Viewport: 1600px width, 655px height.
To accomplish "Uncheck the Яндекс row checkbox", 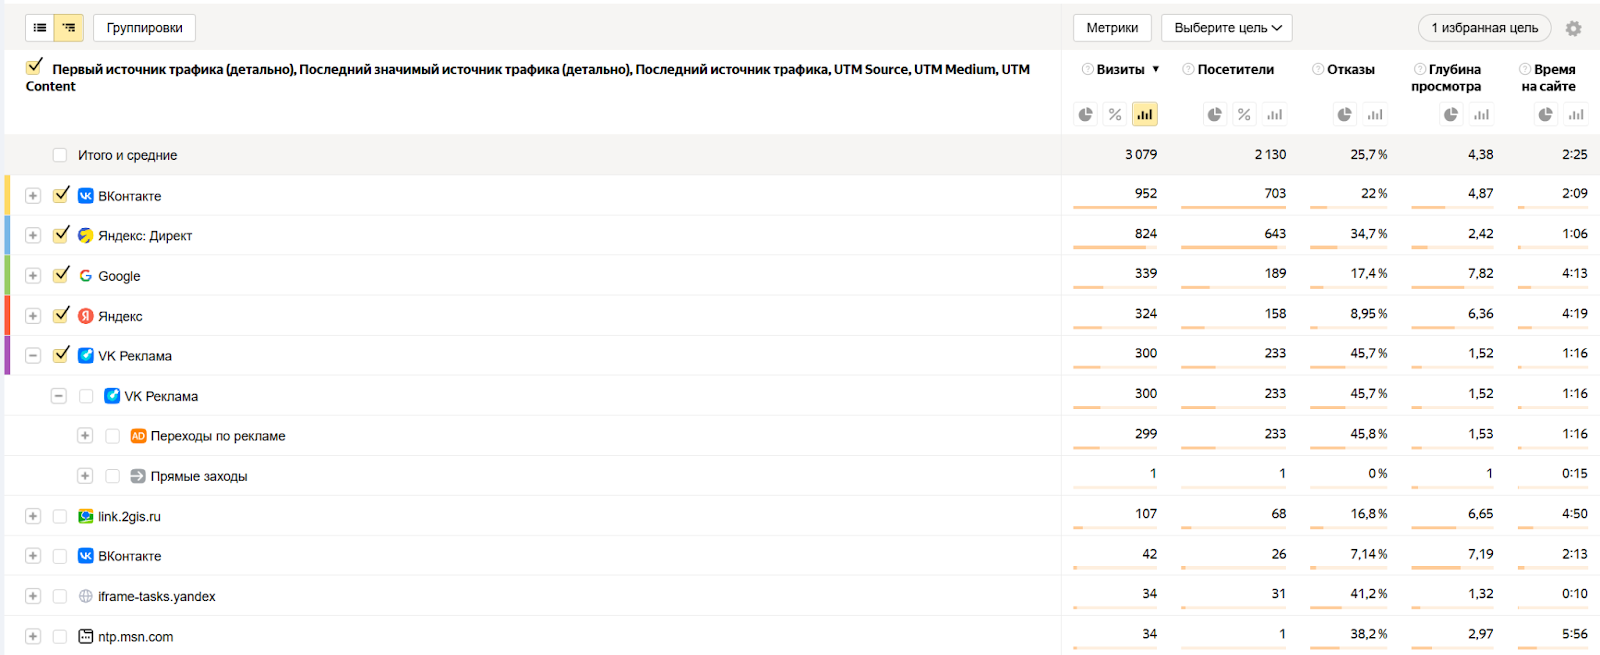I will (x=61, y=314).
